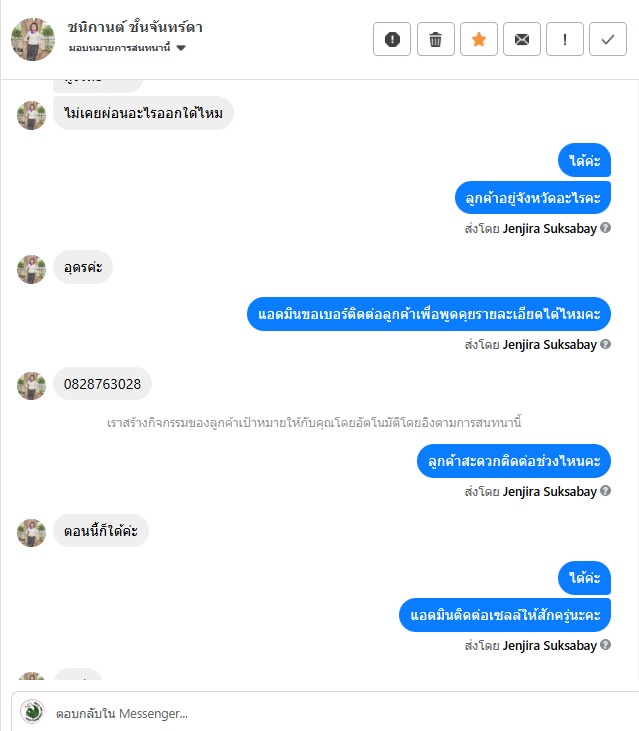Click page avatar icon beside reply box
The image size is (639, 731).
click(32, 711)
